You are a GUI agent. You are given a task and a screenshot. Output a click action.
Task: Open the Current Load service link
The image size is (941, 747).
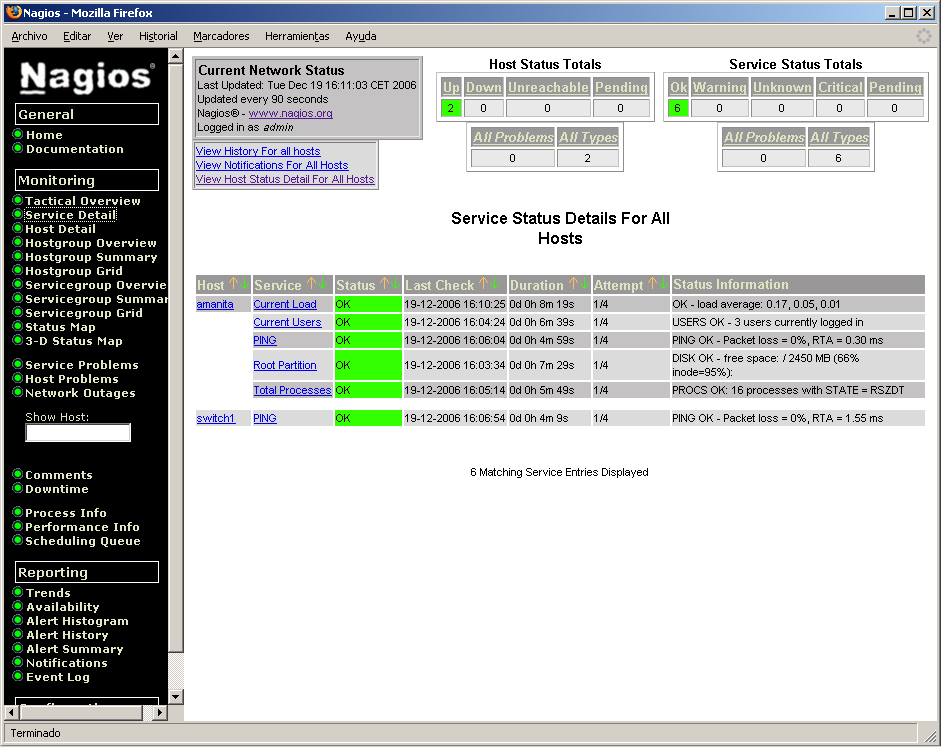pos(284,304)
